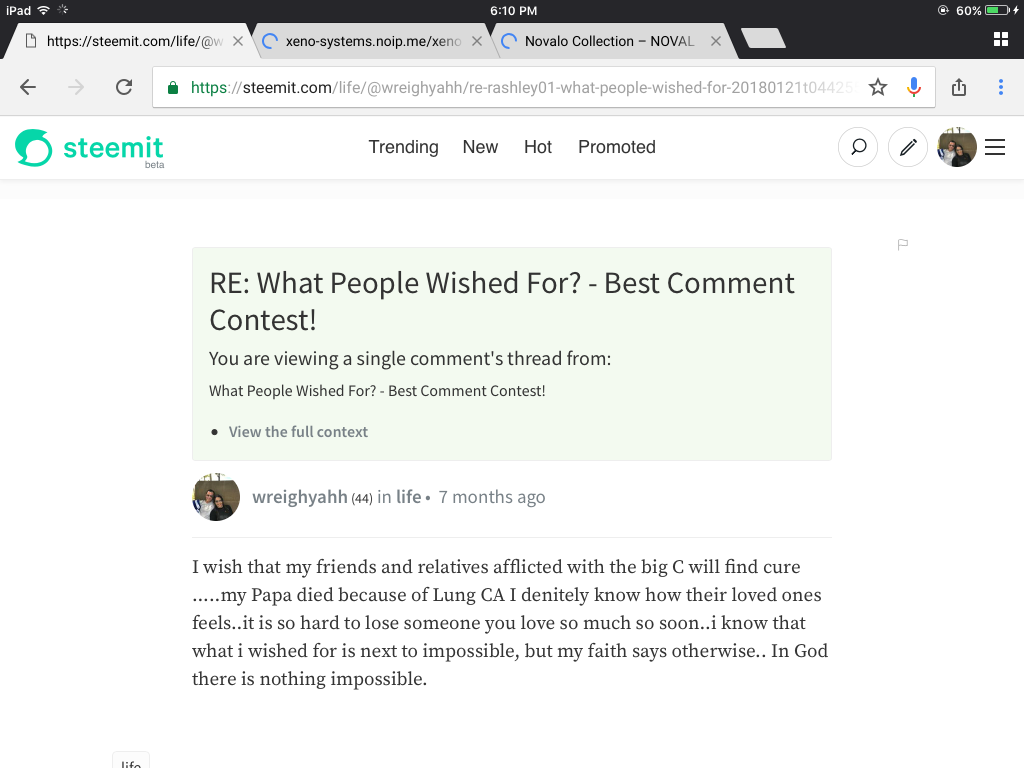Navigate back with the back arrow
1024x768 pixels.
28,87
